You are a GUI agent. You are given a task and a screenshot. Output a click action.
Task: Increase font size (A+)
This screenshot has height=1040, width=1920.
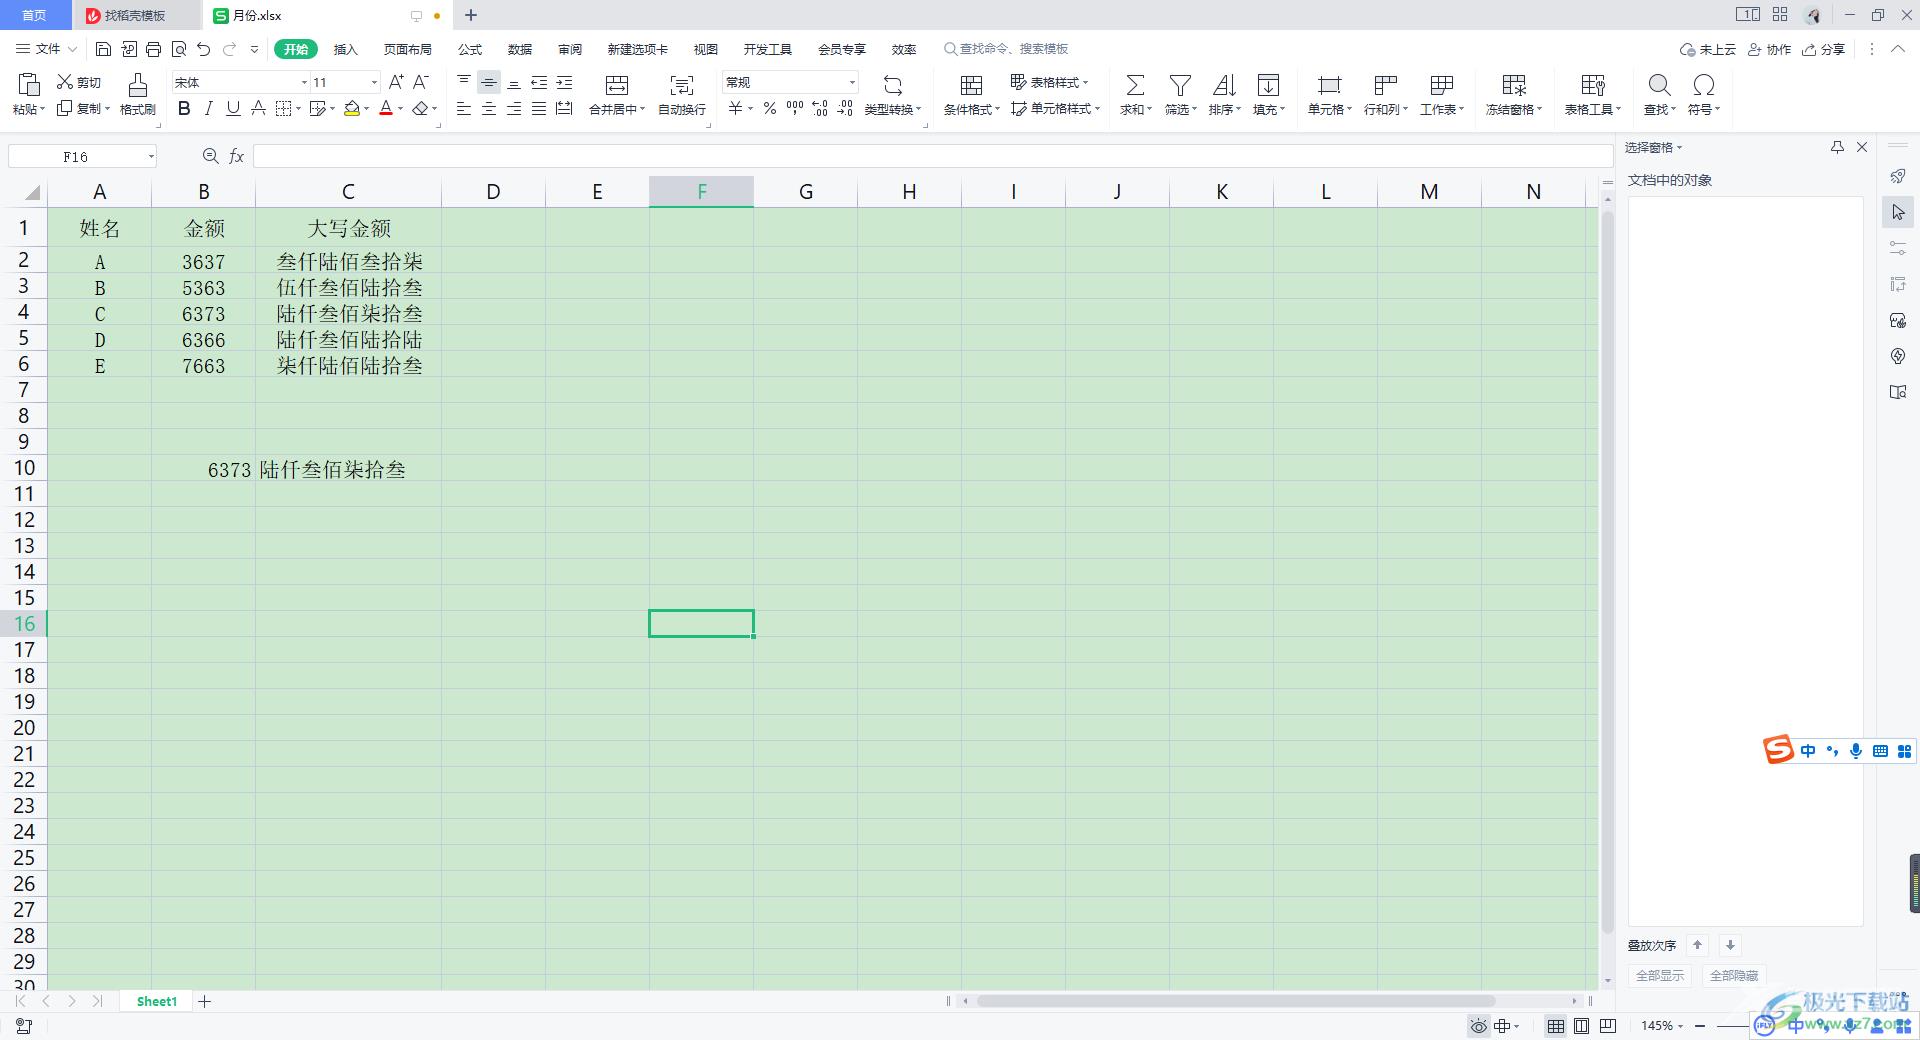click(x=396, y=82)
